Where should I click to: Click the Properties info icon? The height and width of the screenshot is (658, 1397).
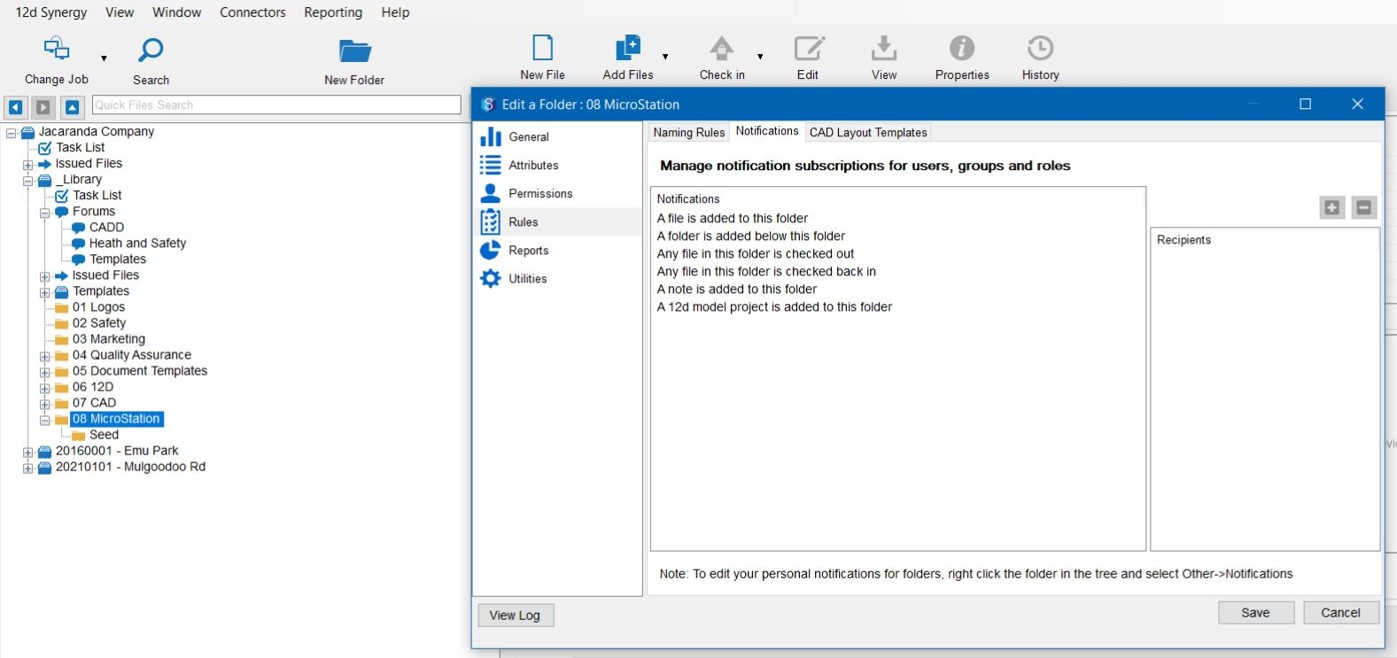click(962, 49)
